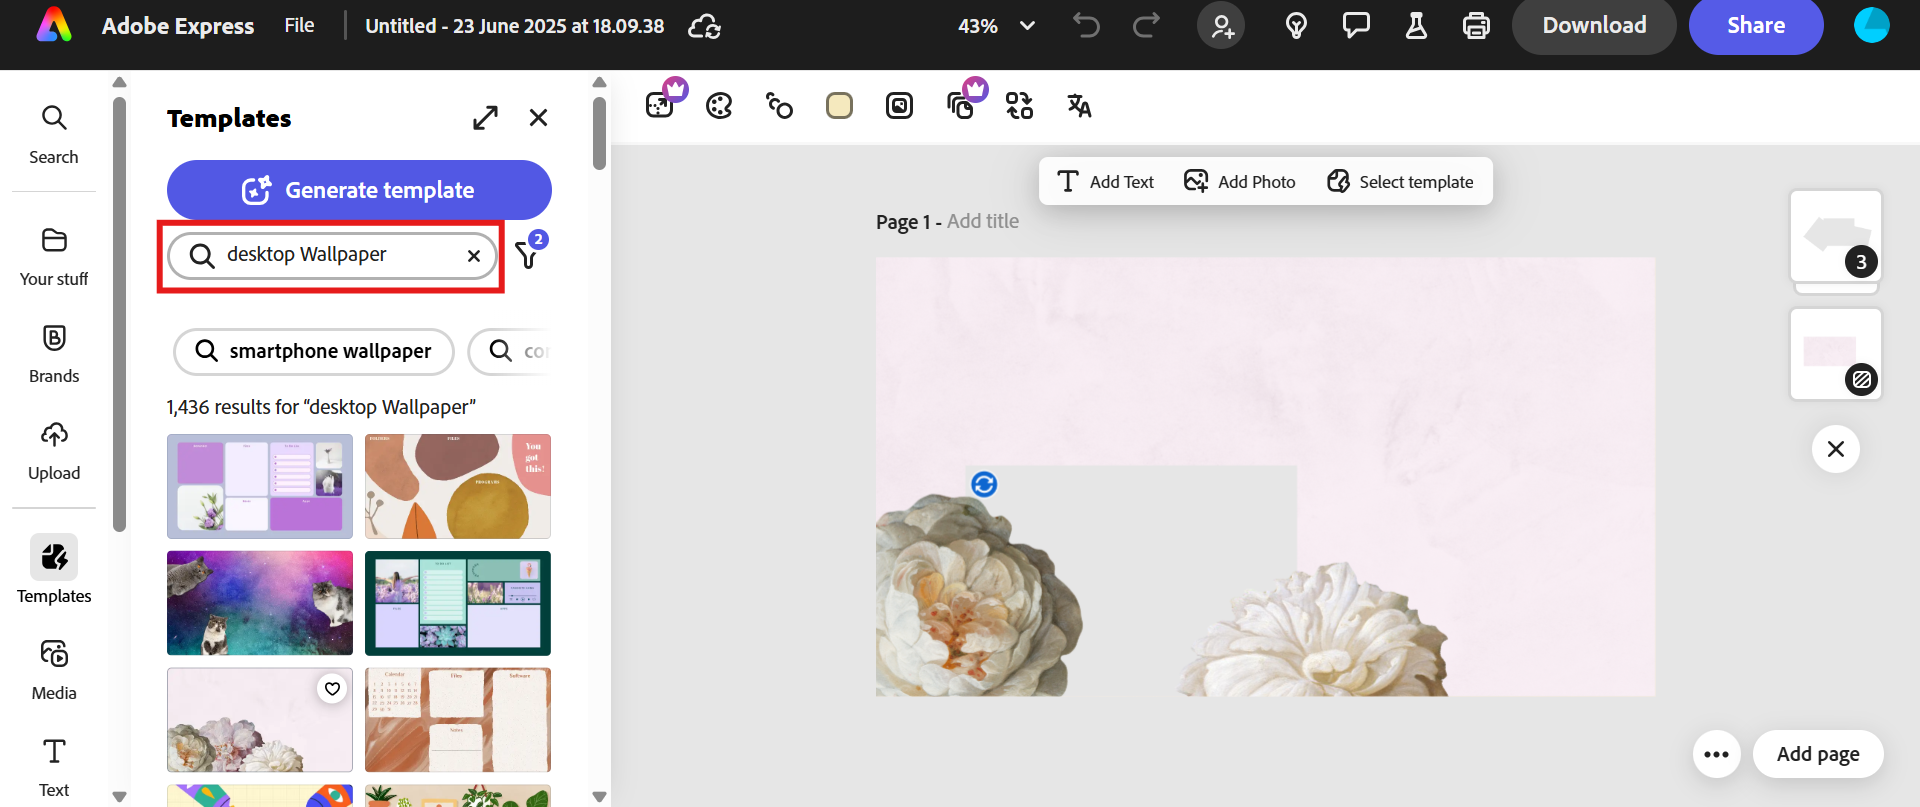The width and height of the screenshot is (1920, 807).
Task: Open Your stuff in sidebar
Action: 54,257
